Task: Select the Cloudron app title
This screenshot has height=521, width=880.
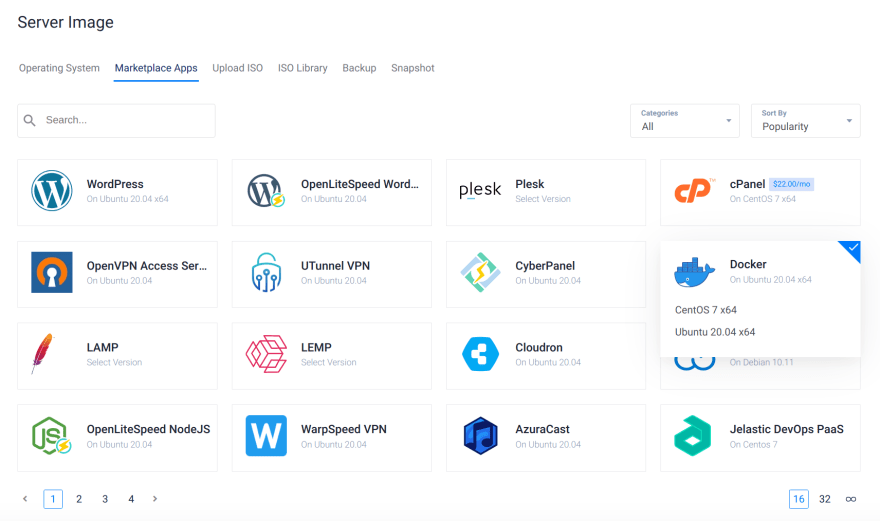Action: (x=539, y=348)
